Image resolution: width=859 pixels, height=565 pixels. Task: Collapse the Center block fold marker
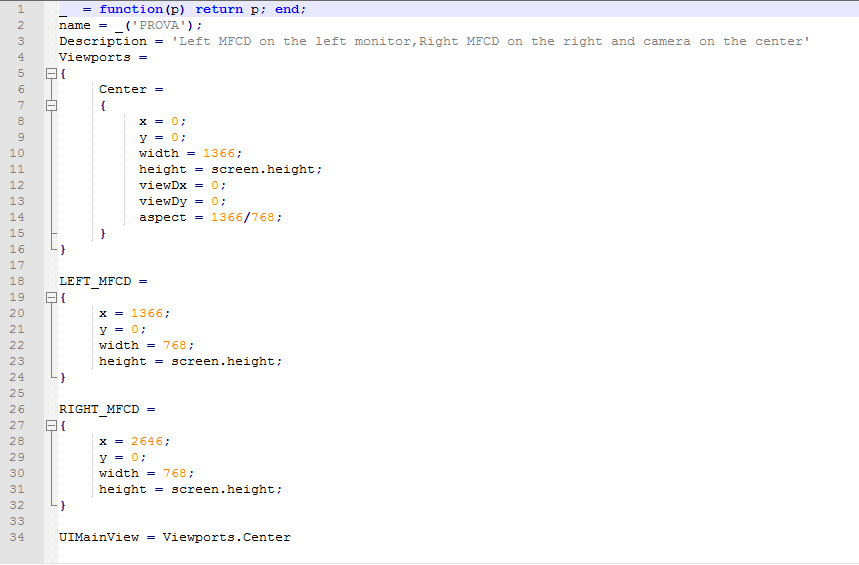pos(51,105)
